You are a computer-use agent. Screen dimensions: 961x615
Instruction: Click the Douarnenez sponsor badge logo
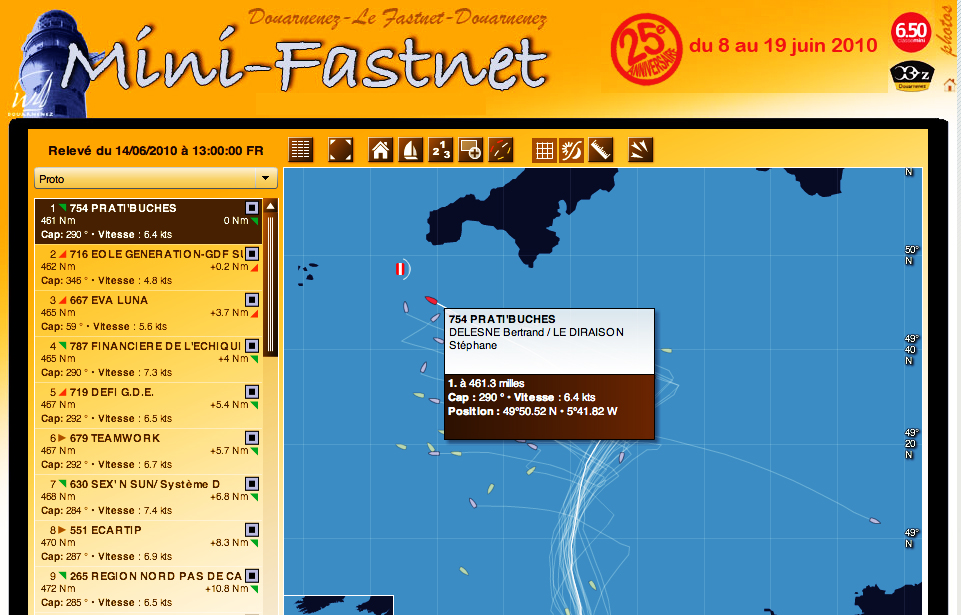pos(912,76)
